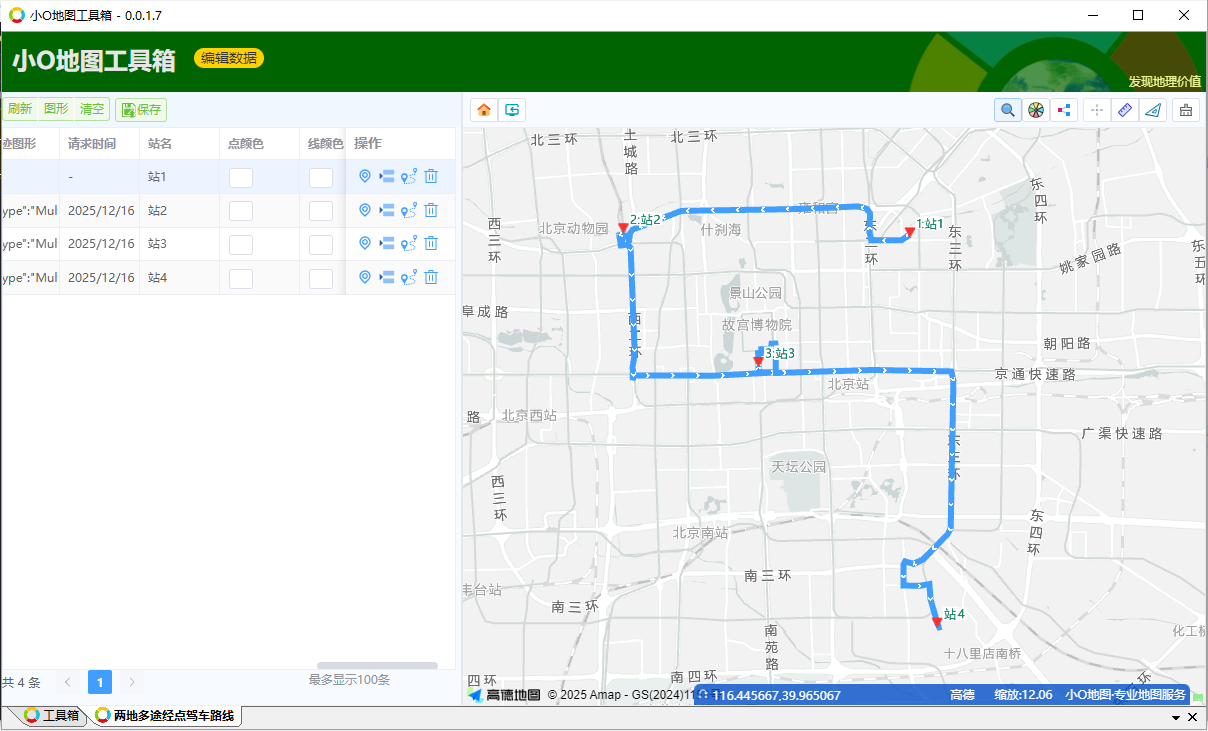Click the location pin icon for 站4

coord(365,277)
